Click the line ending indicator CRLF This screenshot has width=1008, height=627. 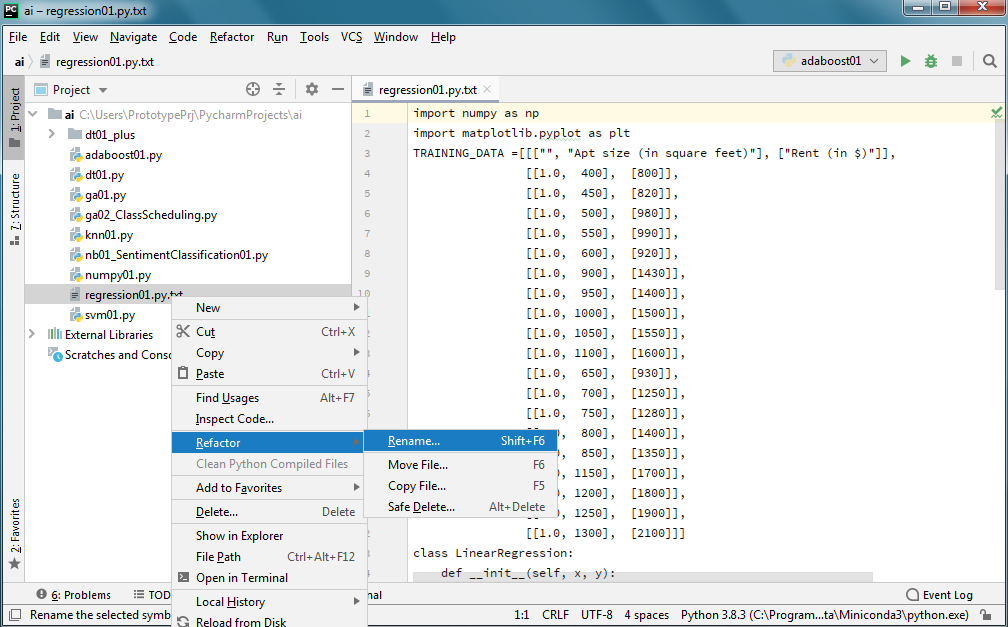click(x=555, y=614)
